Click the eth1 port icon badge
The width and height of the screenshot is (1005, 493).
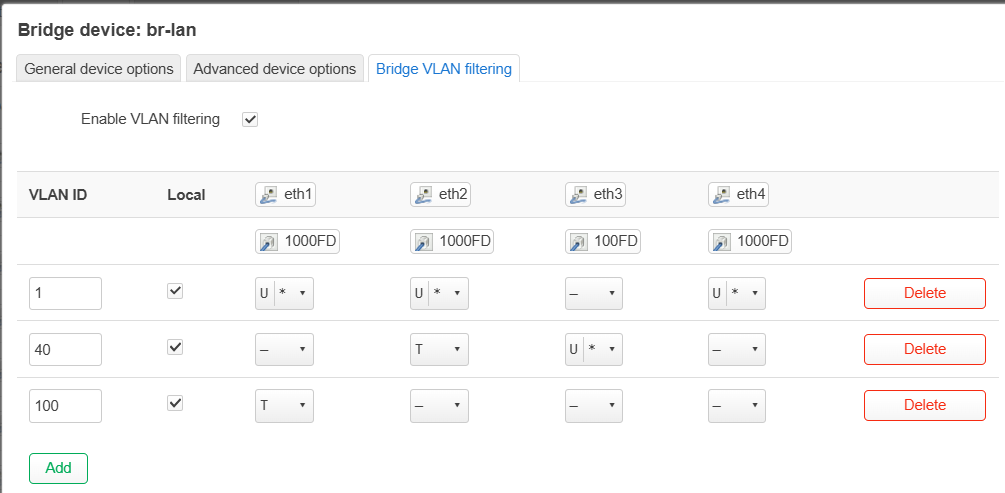[x=285, y=194]
